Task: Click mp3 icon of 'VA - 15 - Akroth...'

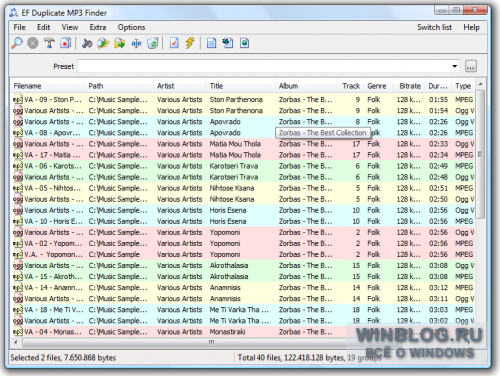Action: point(18,276)
